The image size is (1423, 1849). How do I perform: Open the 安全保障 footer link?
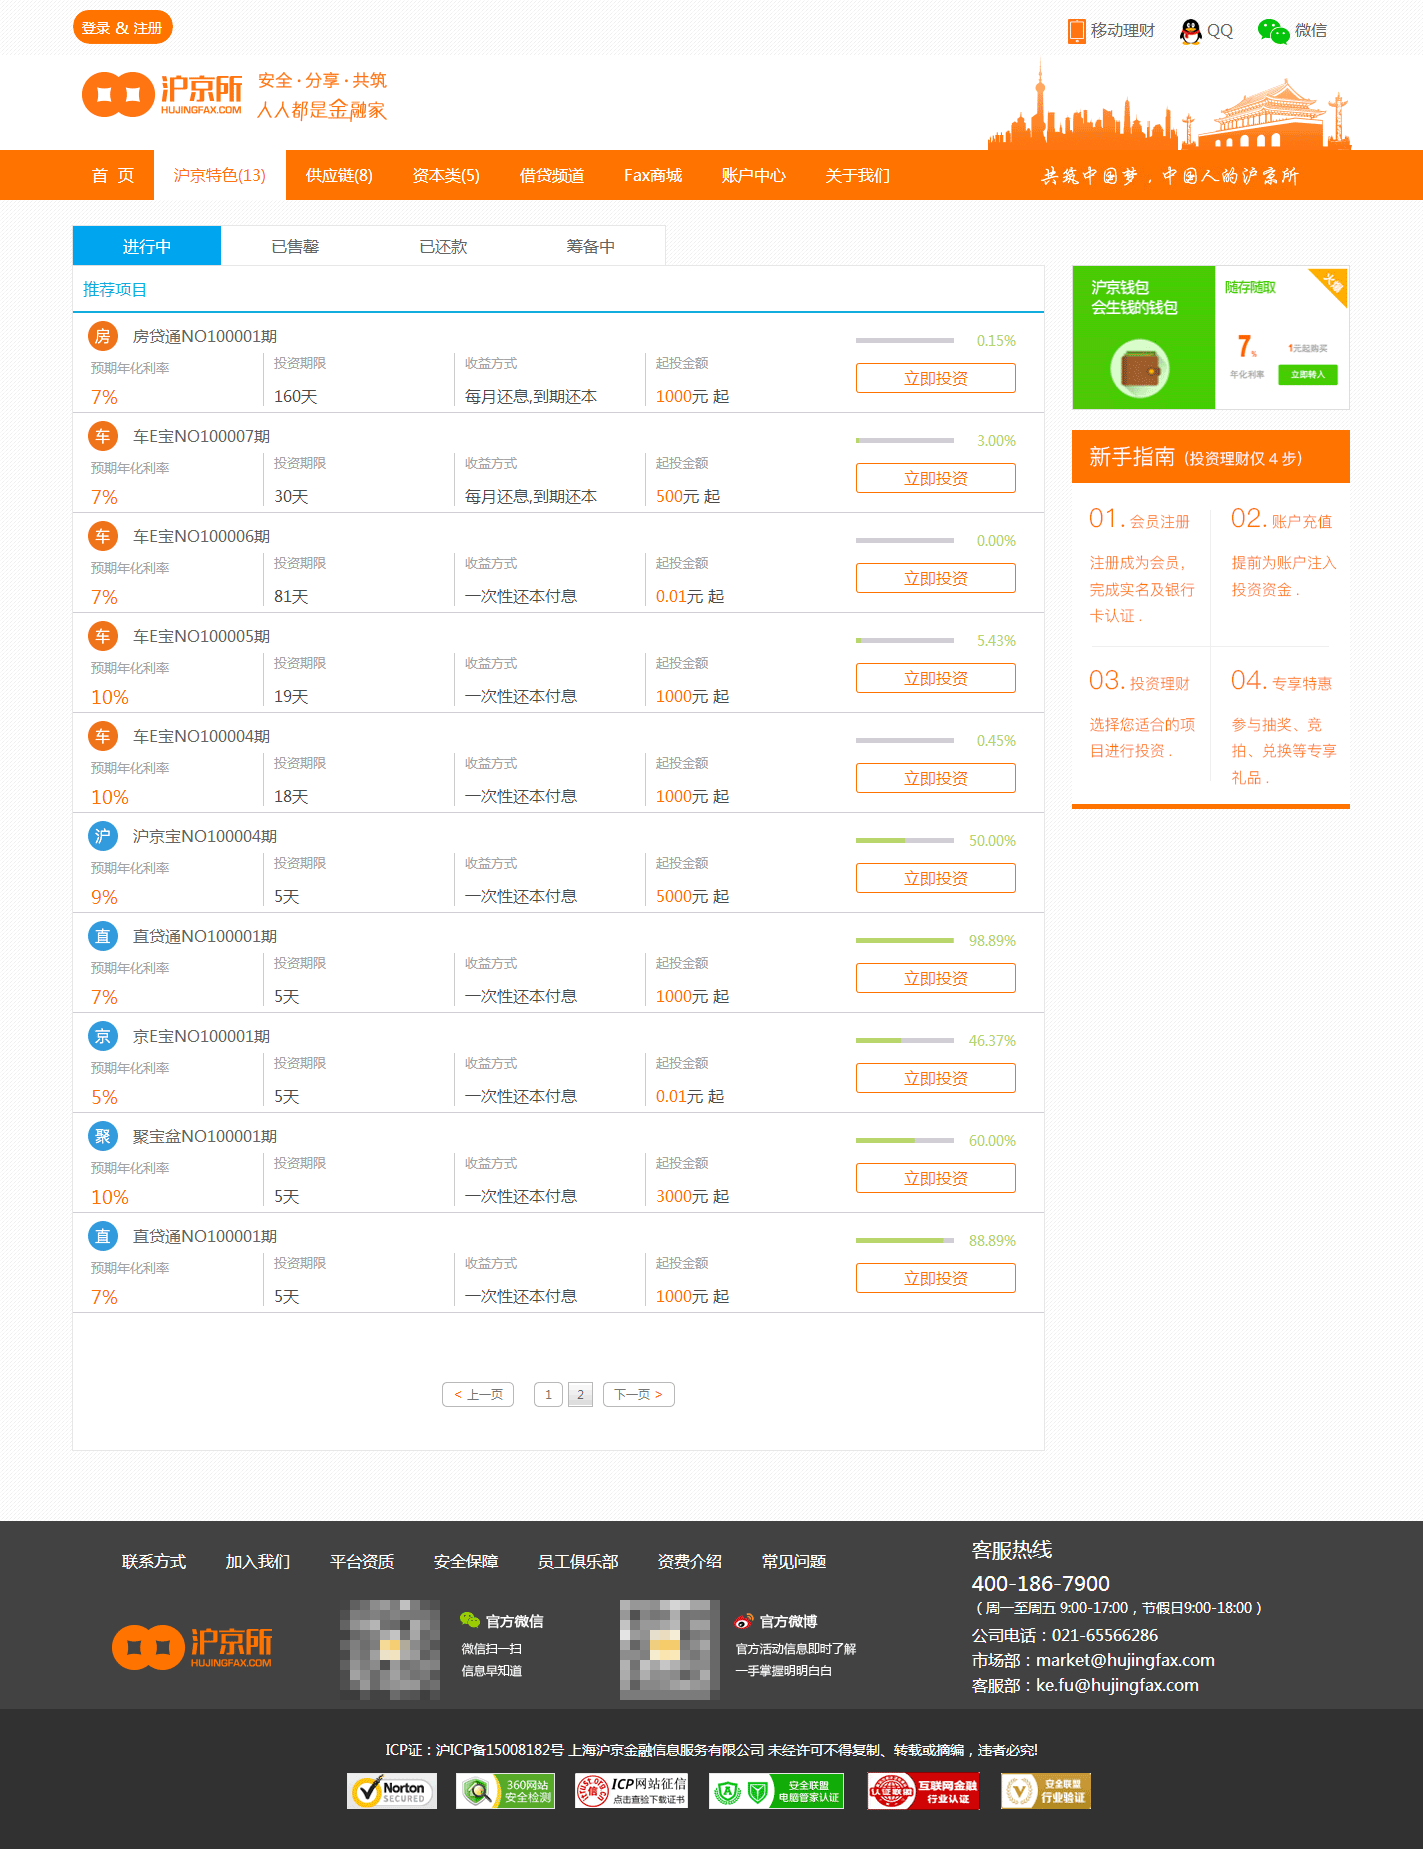(465, 1561)
